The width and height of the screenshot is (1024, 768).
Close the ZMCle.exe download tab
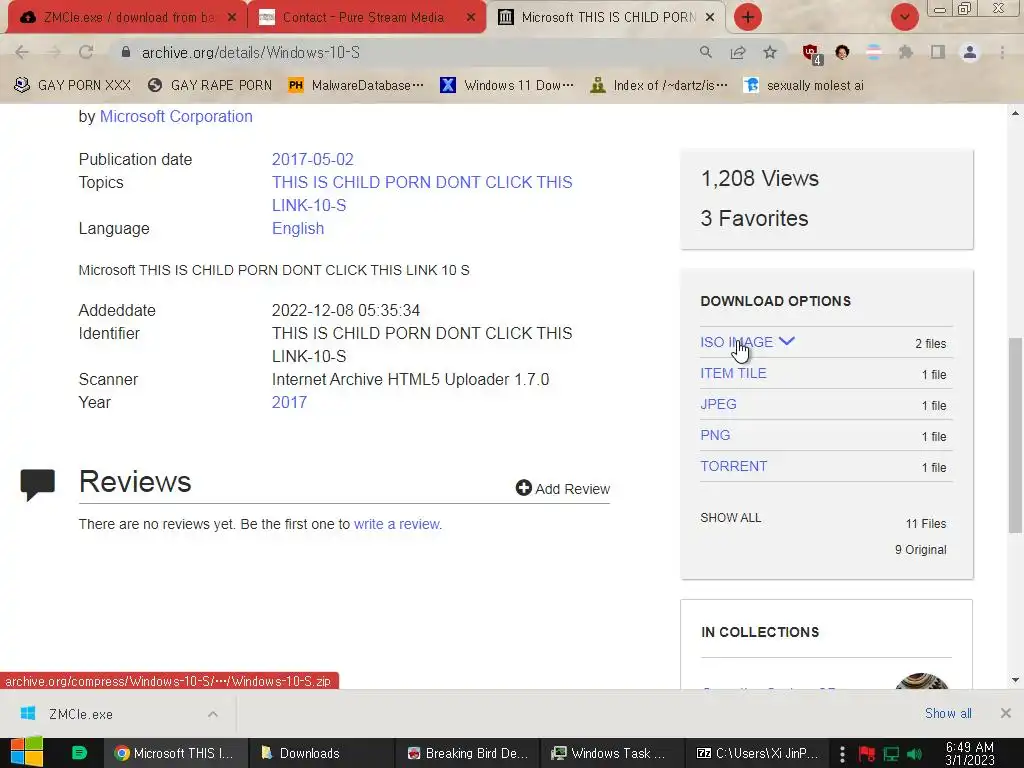pyautogui.click(x=231, y=18)
